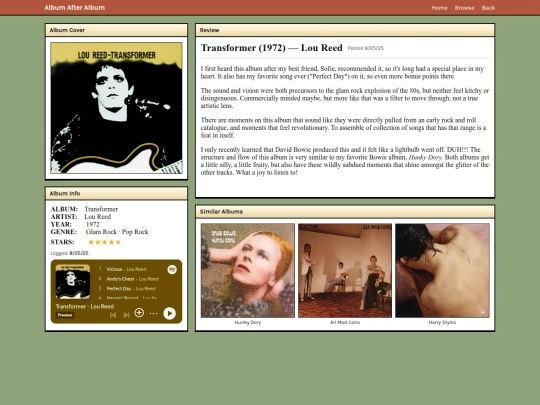The width and height of the screenshot is (540, 405).
Task: Click the review title Transformer (1972) — Lou Reed
Action: click(x=272, y=48)
